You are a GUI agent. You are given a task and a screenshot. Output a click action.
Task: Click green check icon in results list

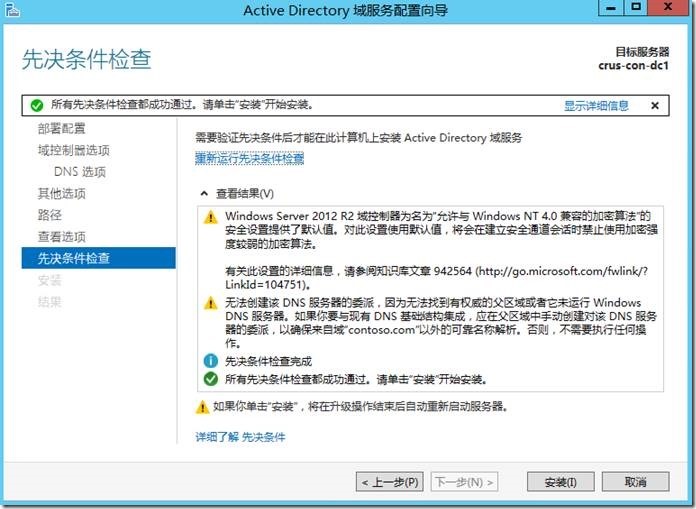[210, 379]
